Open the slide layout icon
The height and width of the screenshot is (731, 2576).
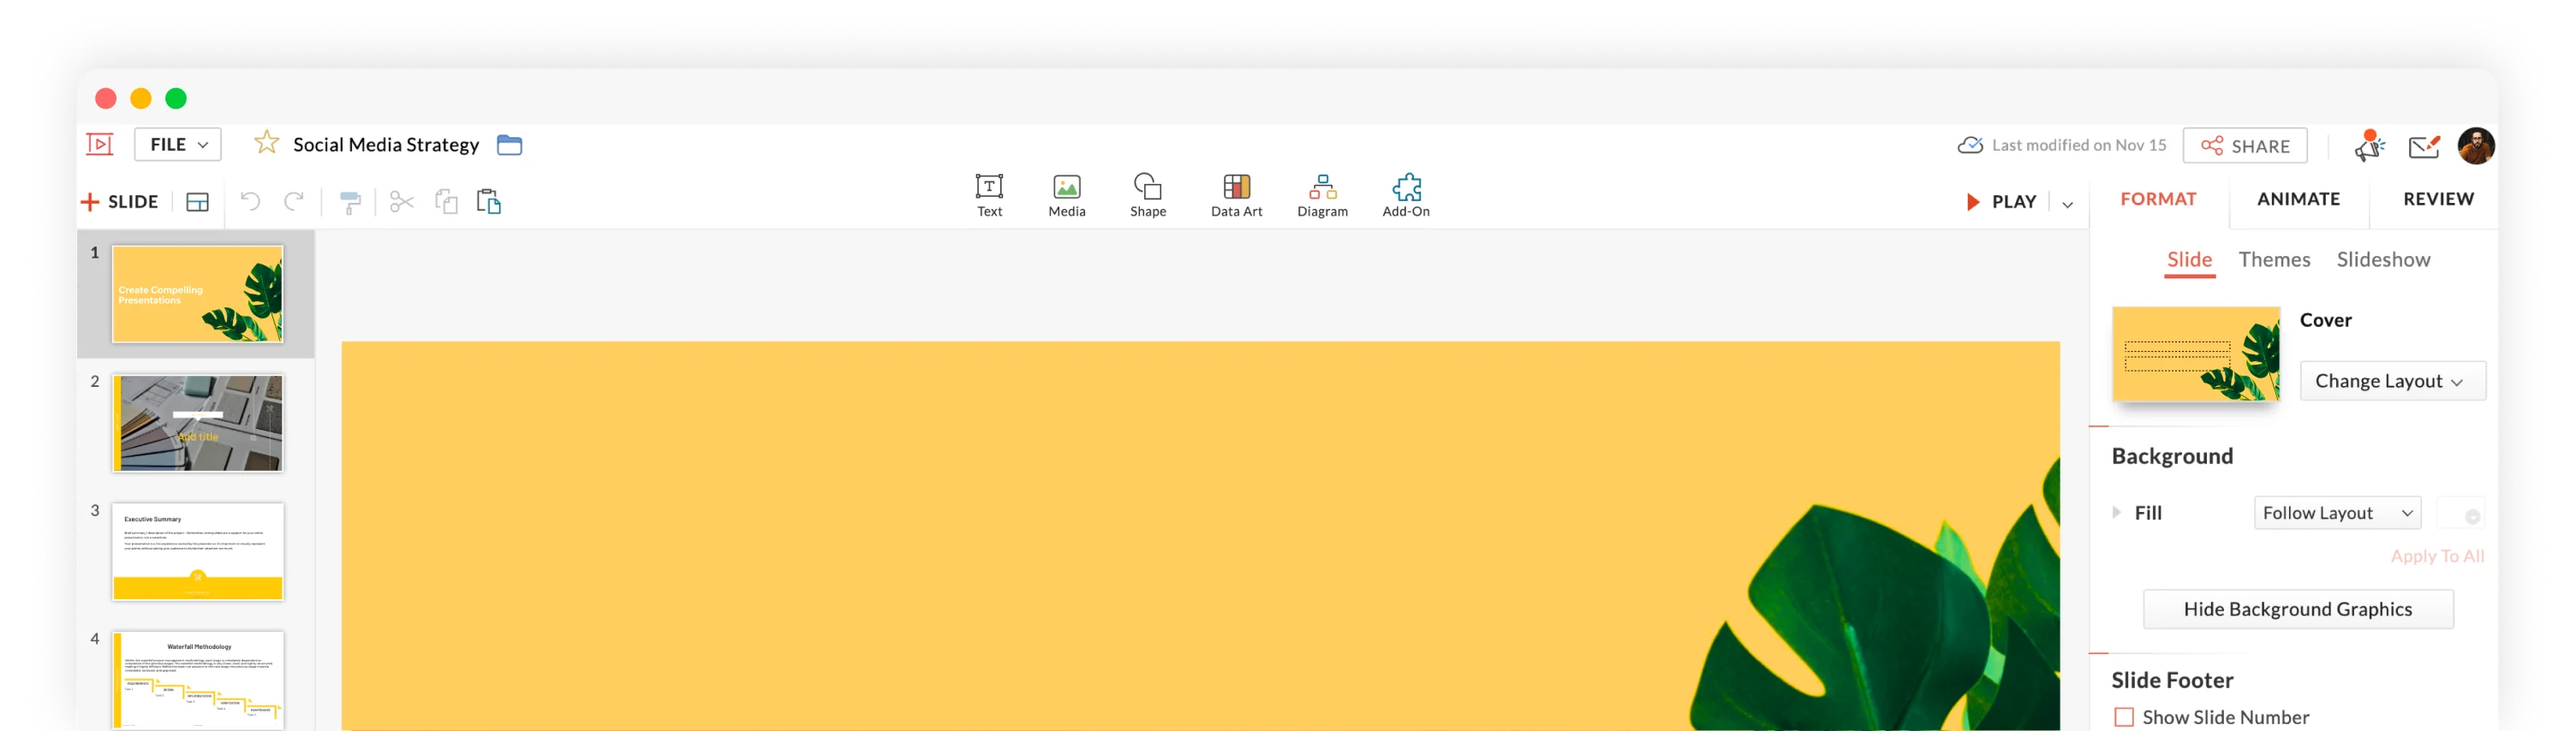click(198, 202)
